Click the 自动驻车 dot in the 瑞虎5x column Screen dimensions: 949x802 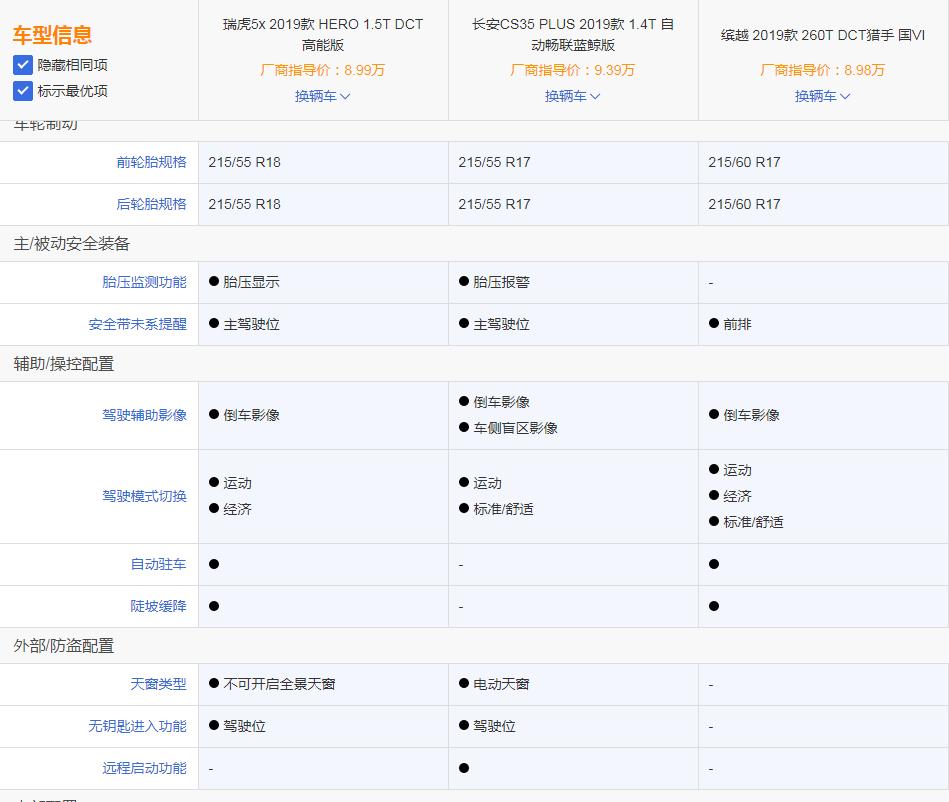coord(214,564)
